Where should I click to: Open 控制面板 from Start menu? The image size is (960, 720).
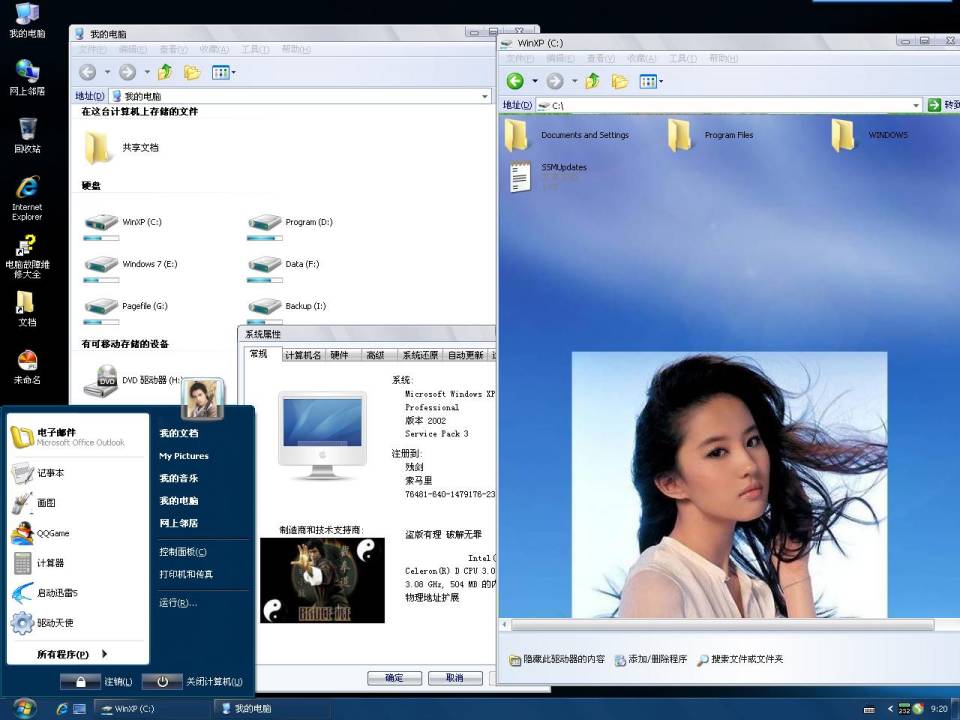point(183,552)
